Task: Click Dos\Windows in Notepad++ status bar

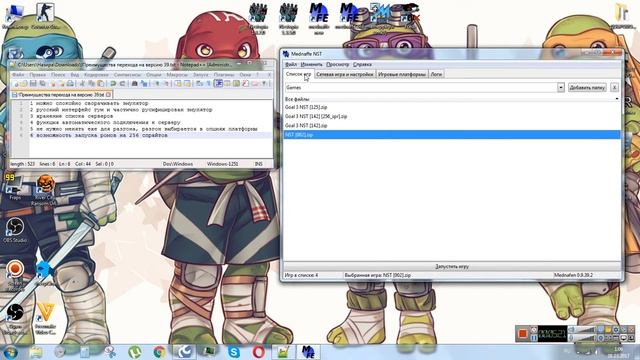Action: tap(178, 164)
